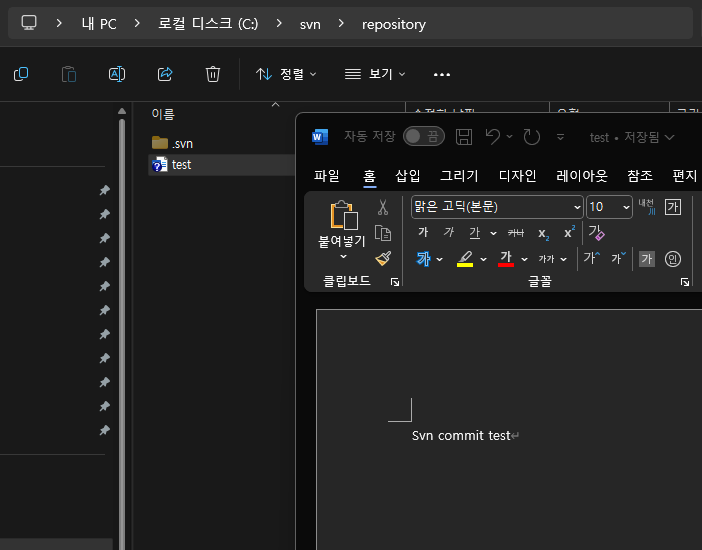Image resolution: width=702 pixels, height=550 pixels.
Task: Click the save icon in Word title bar
Action: [x=464, y=137]
